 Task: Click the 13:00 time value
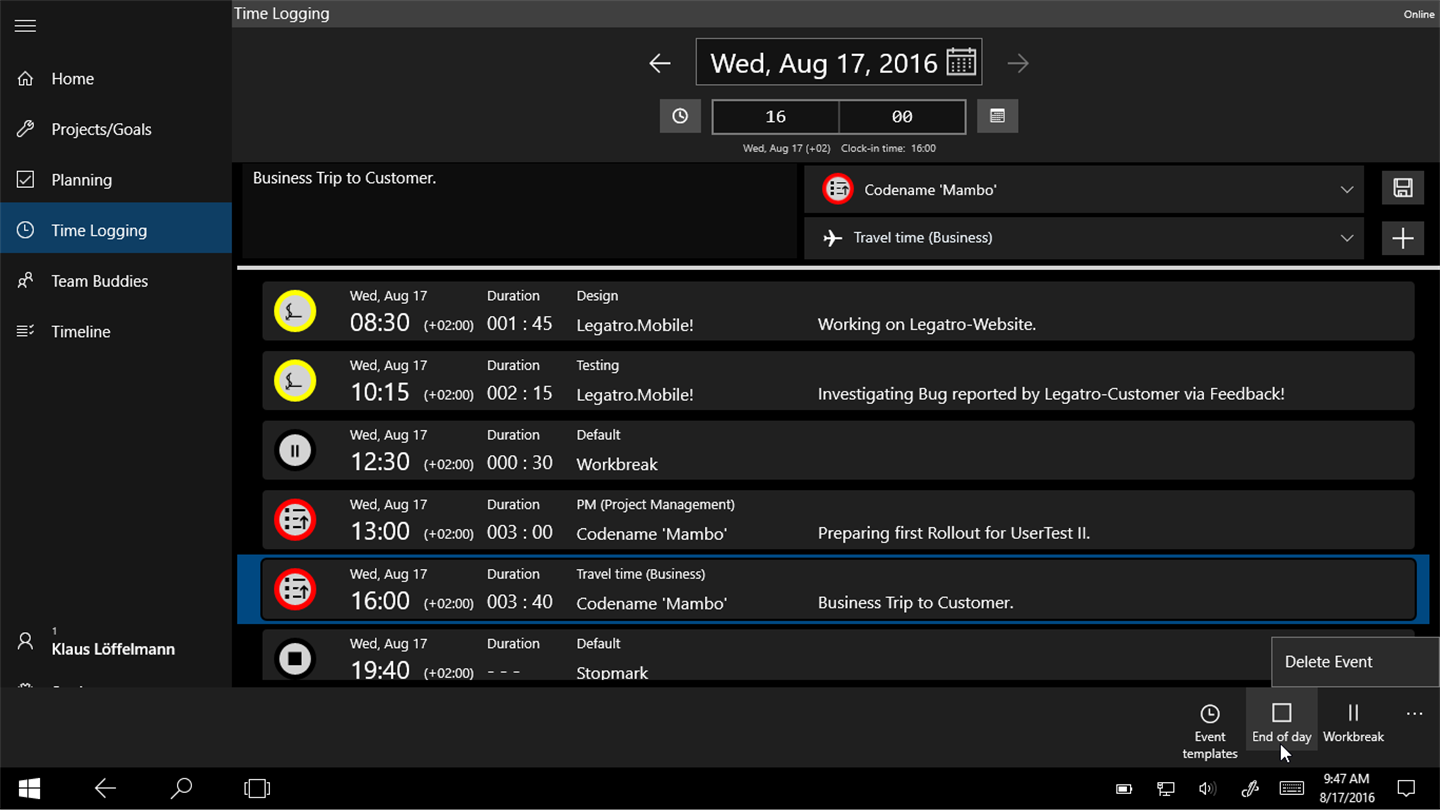click(380, 531)
